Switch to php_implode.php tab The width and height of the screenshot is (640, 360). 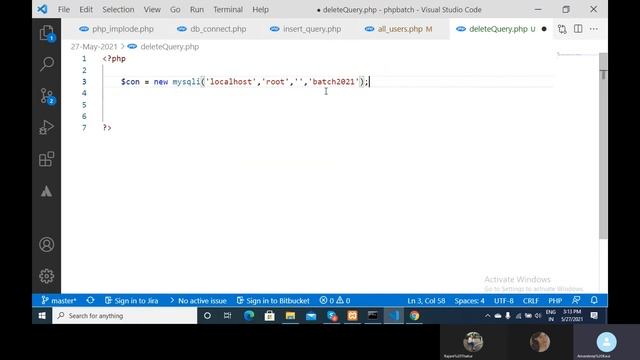(116, 29)
